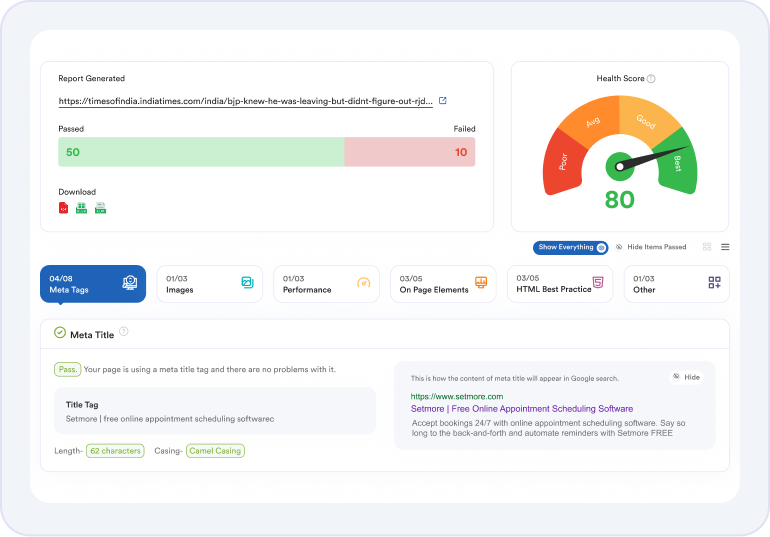Click the Setmore search result title link
This screenshot has height=537, width=770.
coord(521,409)
